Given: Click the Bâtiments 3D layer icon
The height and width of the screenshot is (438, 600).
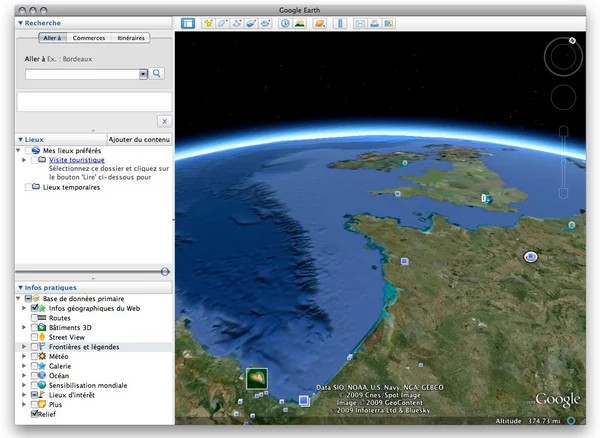Looking at the screenshot, I should click(42, 327).
